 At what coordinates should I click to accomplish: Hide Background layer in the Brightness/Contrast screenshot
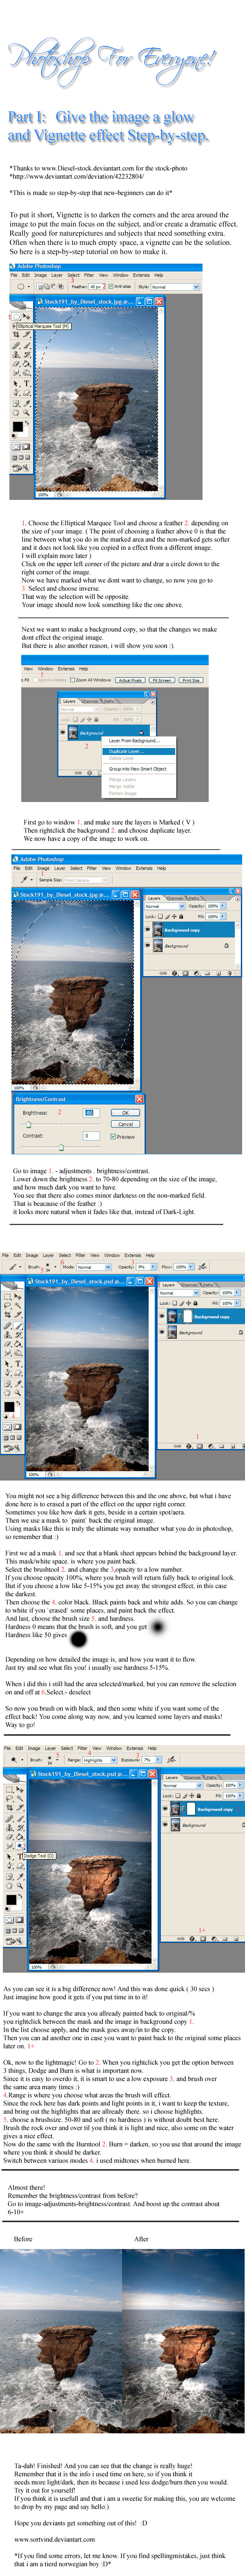[148, 945]
